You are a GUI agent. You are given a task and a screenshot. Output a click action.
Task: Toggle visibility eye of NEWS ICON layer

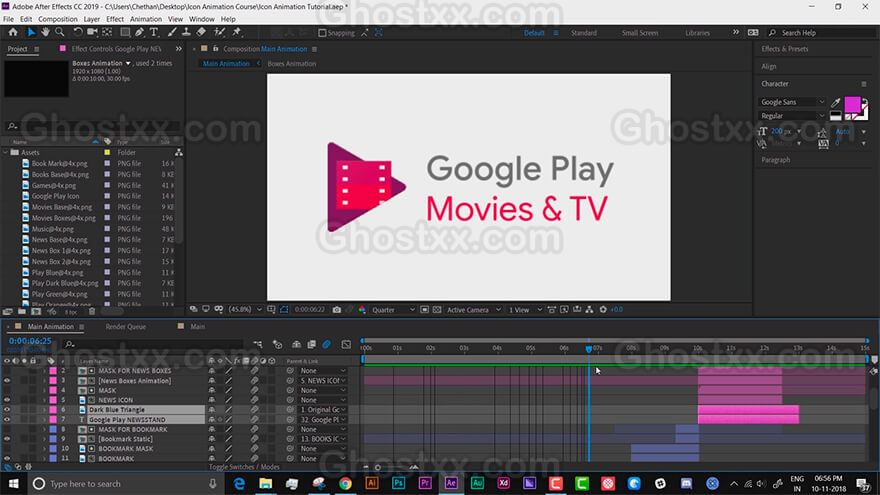coord(7,400)
